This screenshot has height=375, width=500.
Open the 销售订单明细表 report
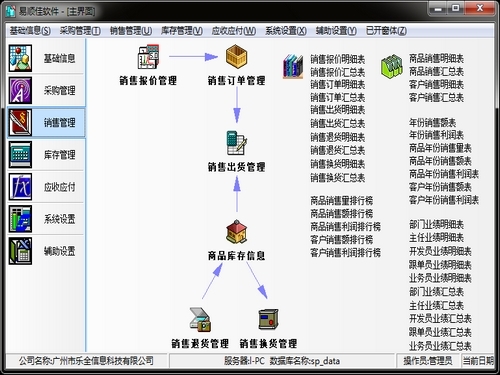pyautogui.click(x=337, y=84)
